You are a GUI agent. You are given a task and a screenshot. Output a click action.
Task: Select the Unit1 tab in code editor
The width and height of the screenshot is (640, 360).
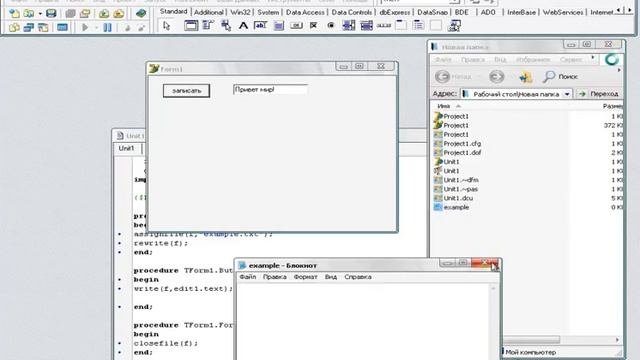coord(126,148)
